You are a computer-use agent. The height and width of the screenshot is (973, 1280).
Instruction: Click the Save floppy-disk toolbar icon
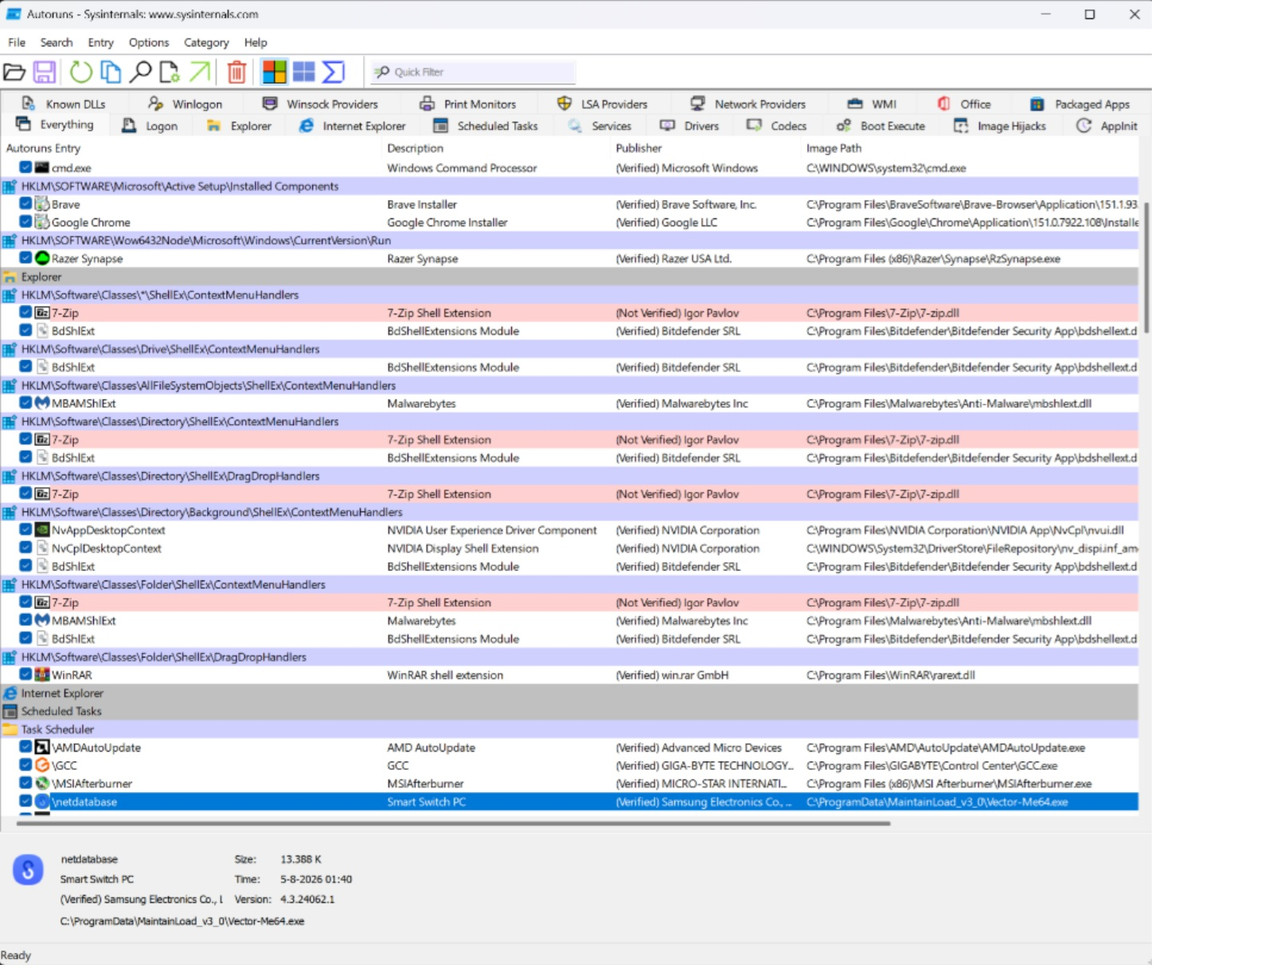pos(44,72)
